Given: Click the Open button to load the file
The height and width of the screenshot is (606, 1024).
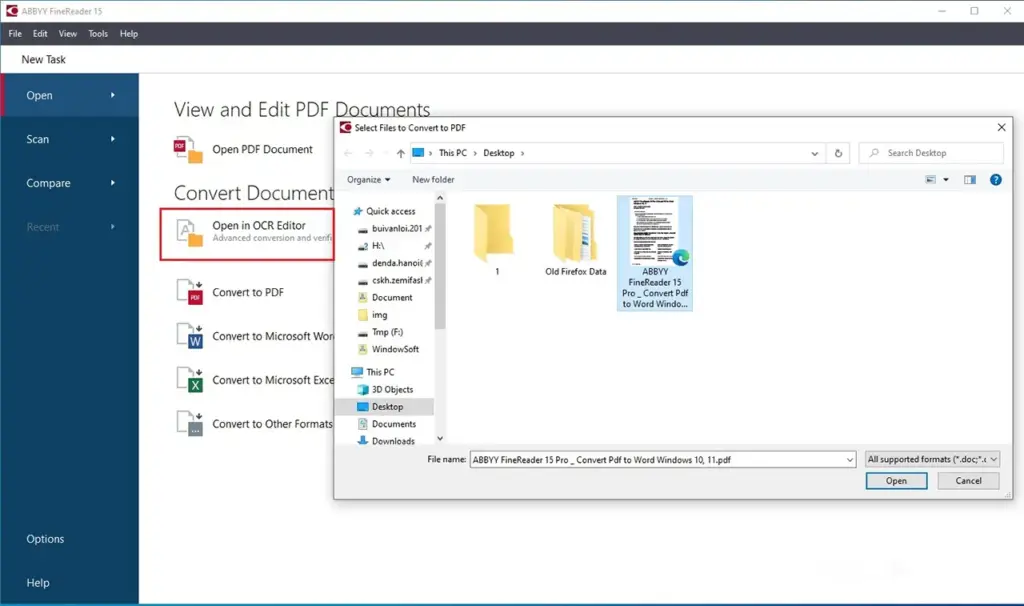Looking at the screenshot, I should coord(896,480).
